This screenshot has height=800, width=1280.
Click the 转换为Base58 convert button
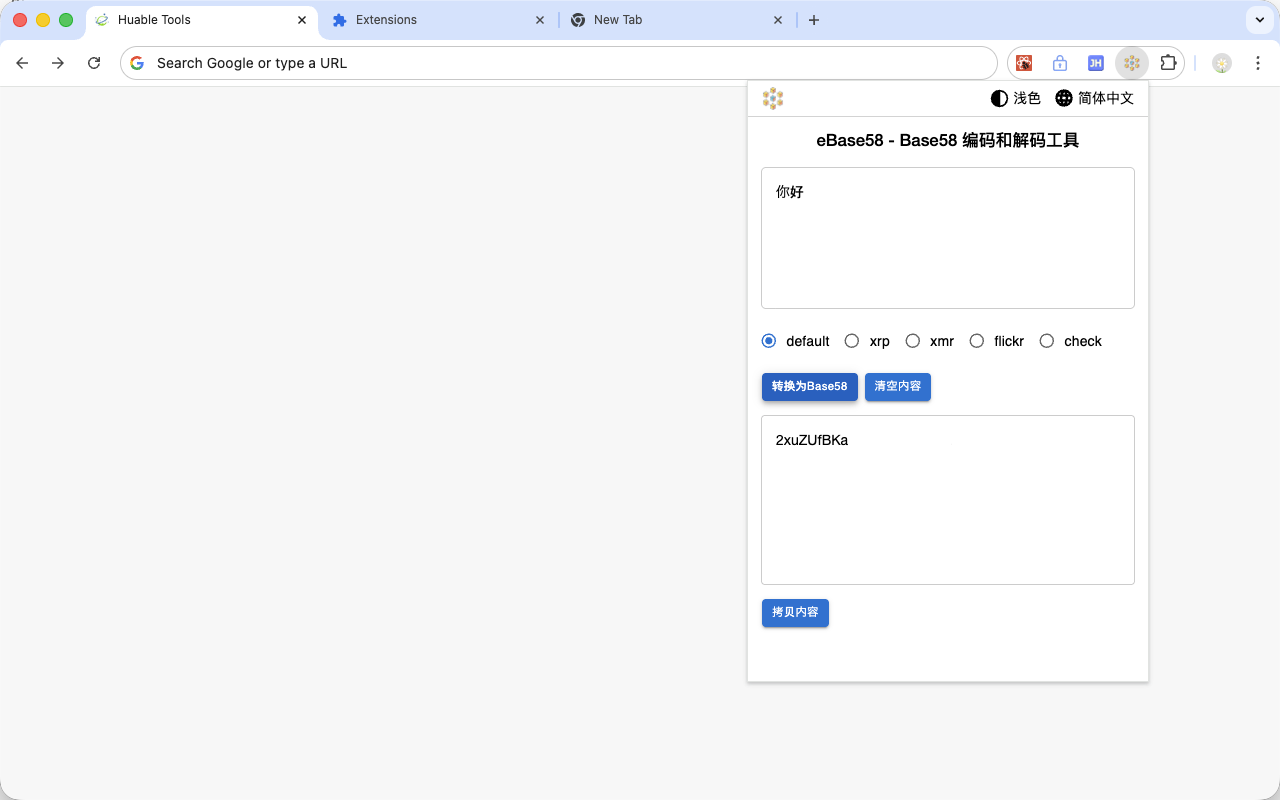810,387
